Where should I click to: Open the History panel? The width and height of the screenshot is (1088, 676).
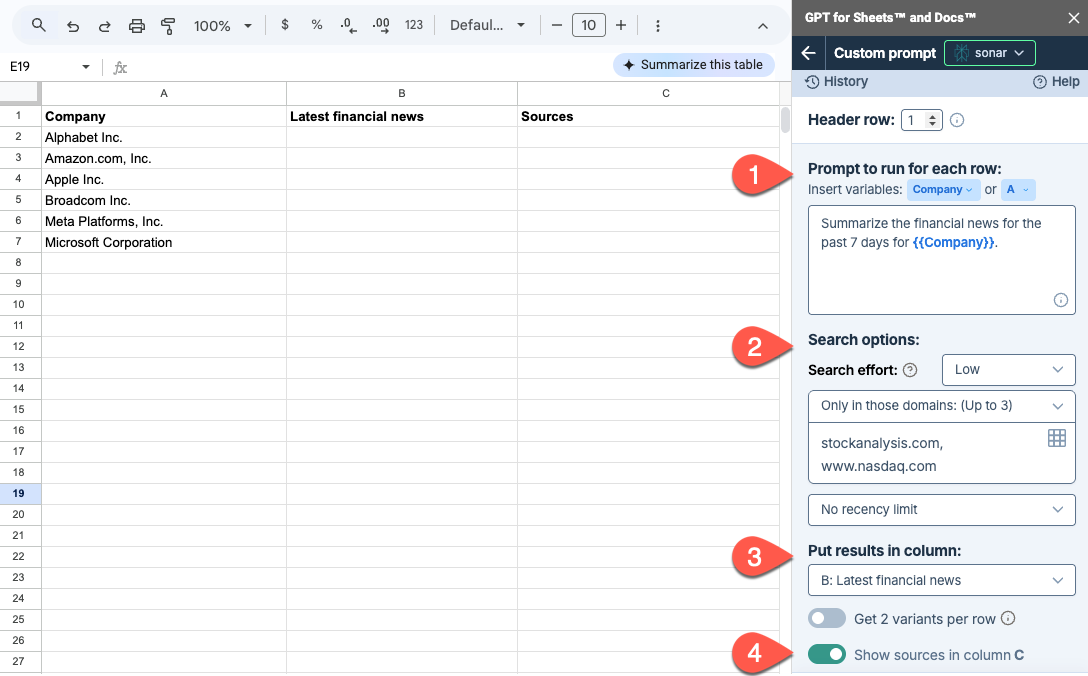tap(836, 82)
